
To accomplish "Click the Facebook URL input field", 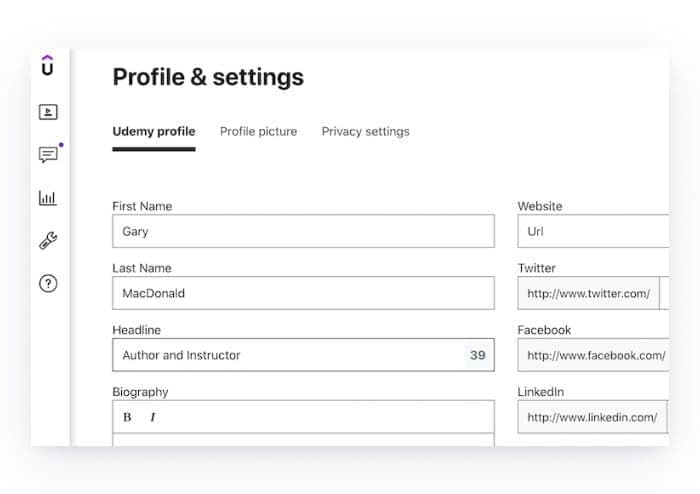I will click(x=593, y=355).
